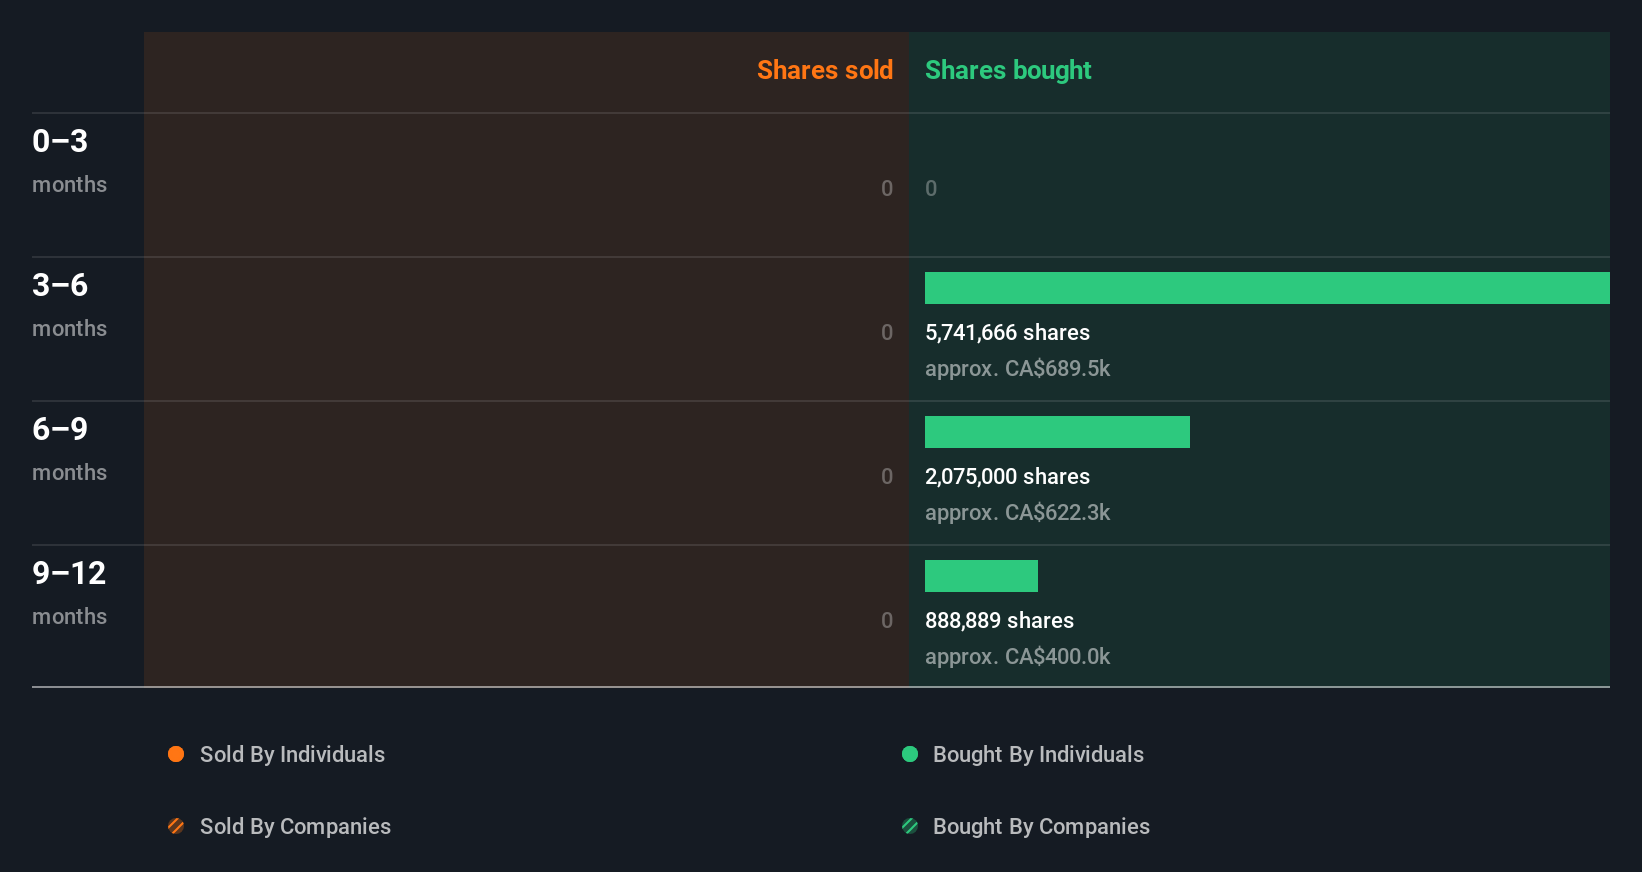Click the Shares bought column header
The height and width of the screenshot is (872, 1642).
(1008, 70)
